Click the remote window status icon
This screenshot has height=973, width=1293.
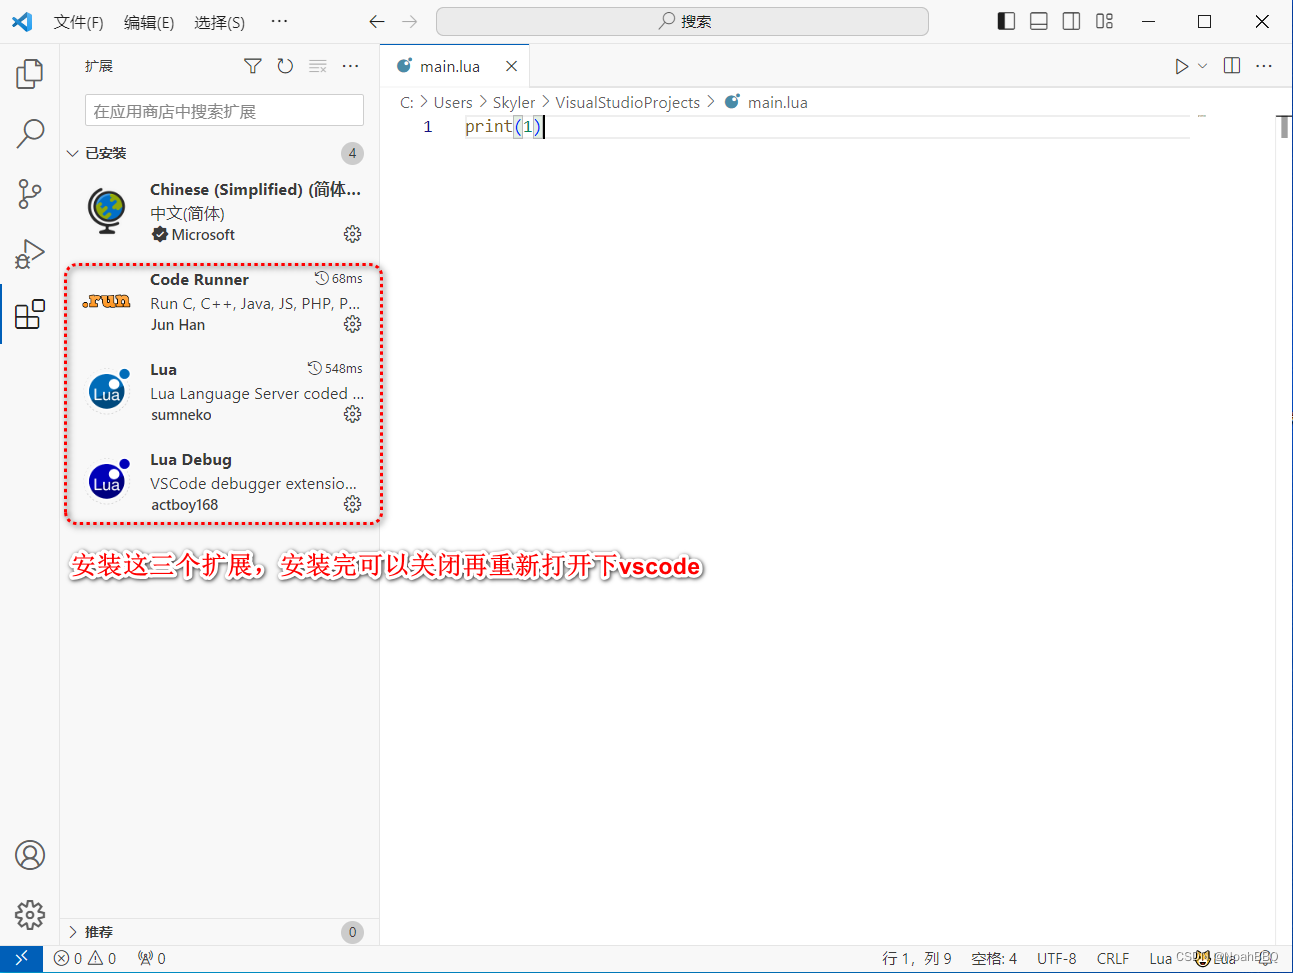pyautogui.click(x=21, y=958)
